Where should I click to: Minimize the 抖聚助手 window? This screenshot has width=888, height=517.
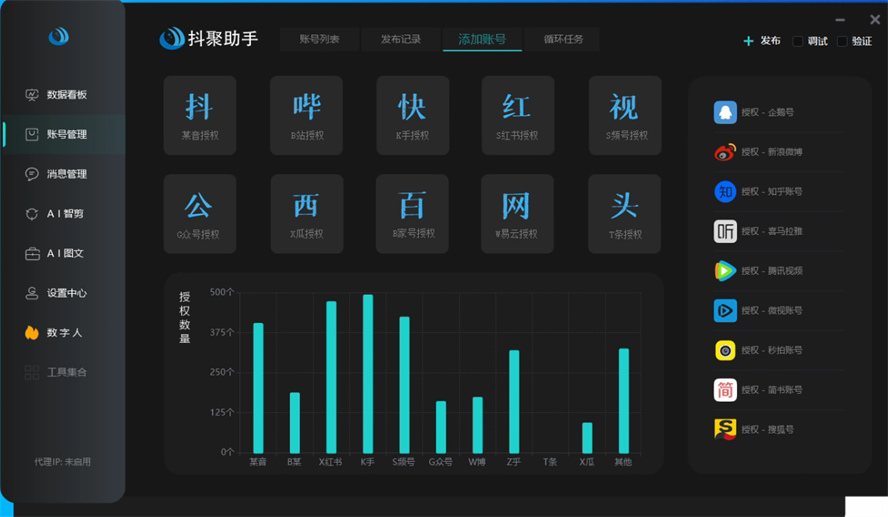pos(840,20)
